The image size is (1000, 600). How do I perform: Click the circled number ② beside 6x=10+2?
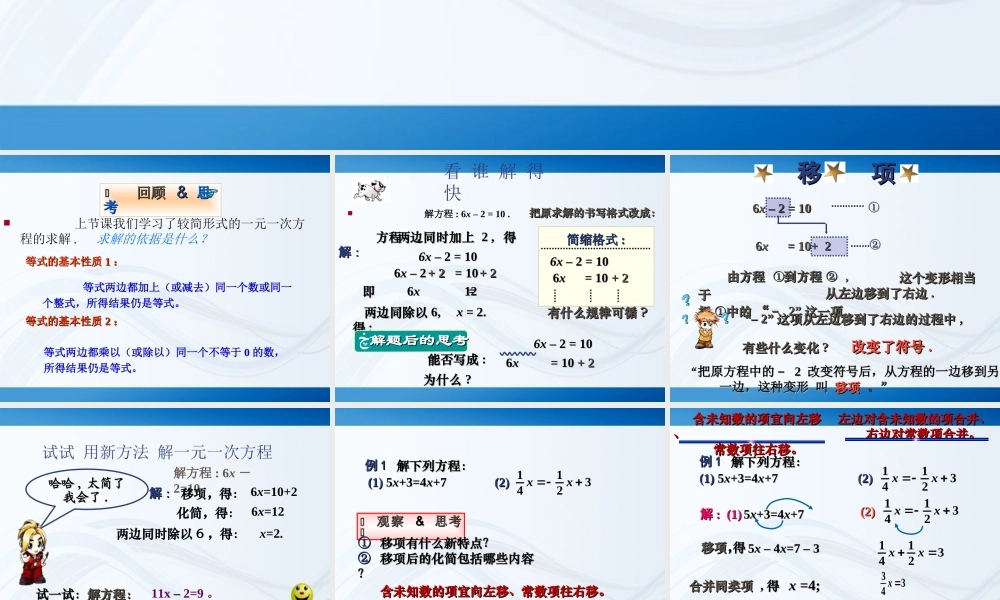point(874,244)
